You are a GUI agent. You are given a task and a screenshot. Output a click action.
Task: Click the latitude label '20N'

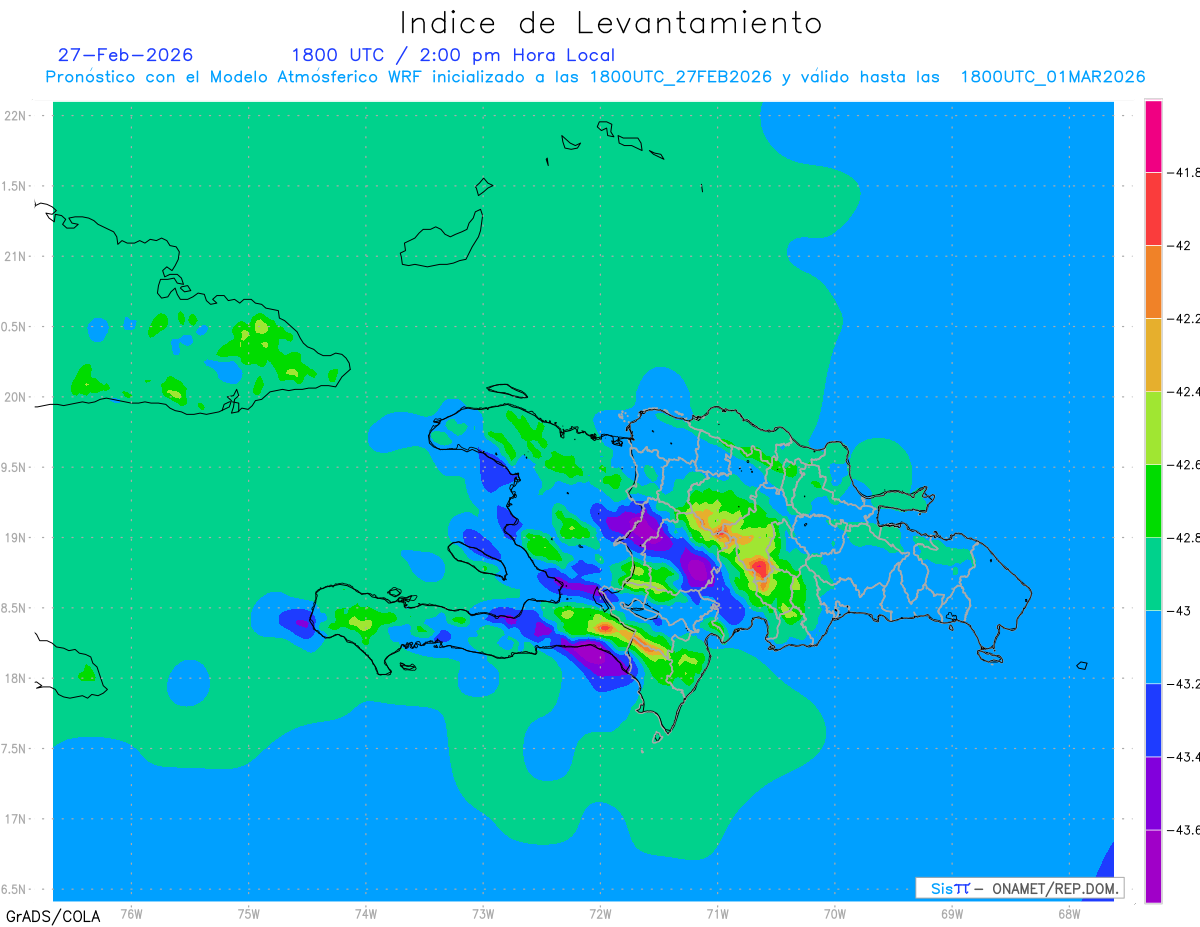coord(16,397)
